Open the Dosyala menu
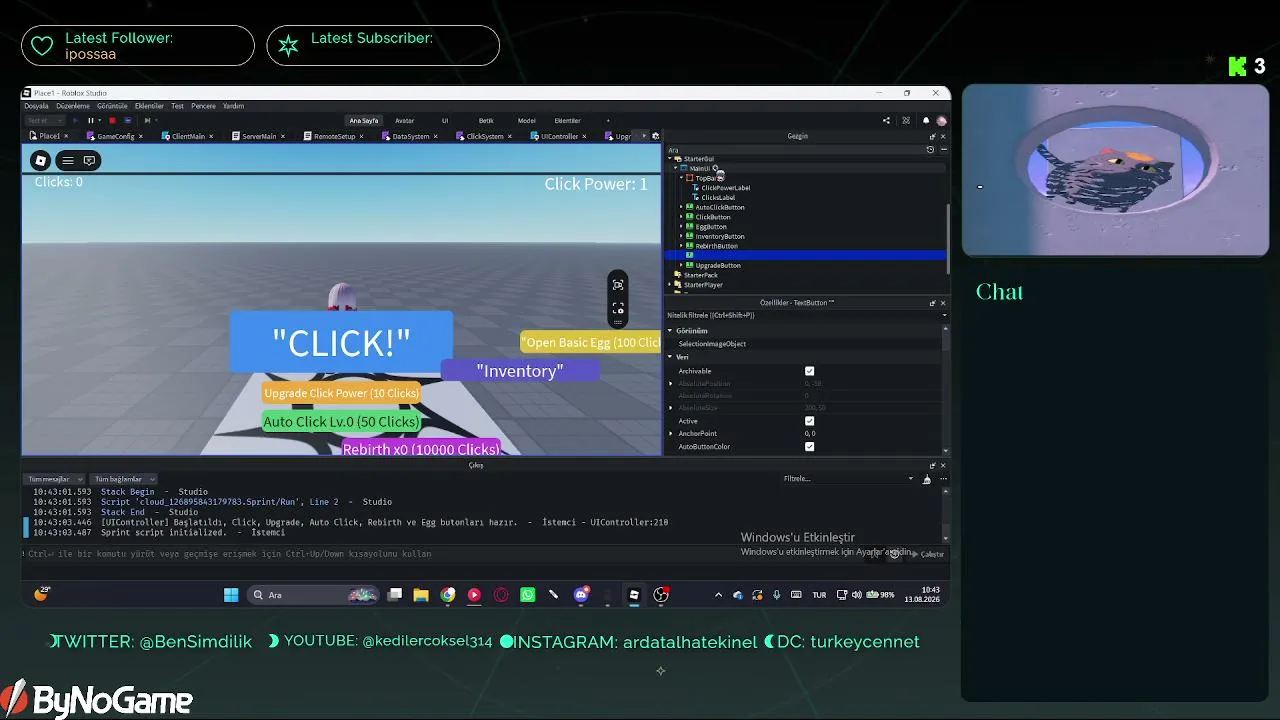Screen dimensions: 1280x720 [36, 106]
